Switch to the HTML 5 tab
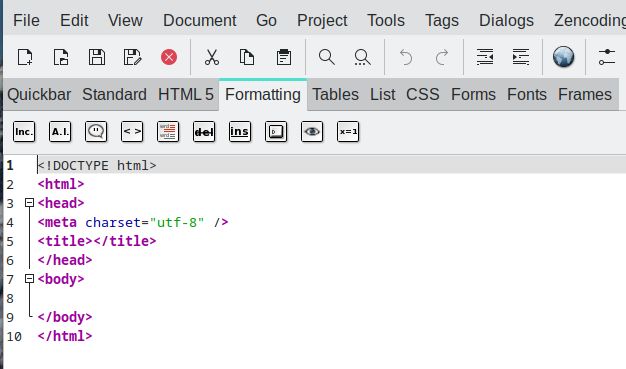The width and height of the screenshot is (626, 369). (186, 95)
